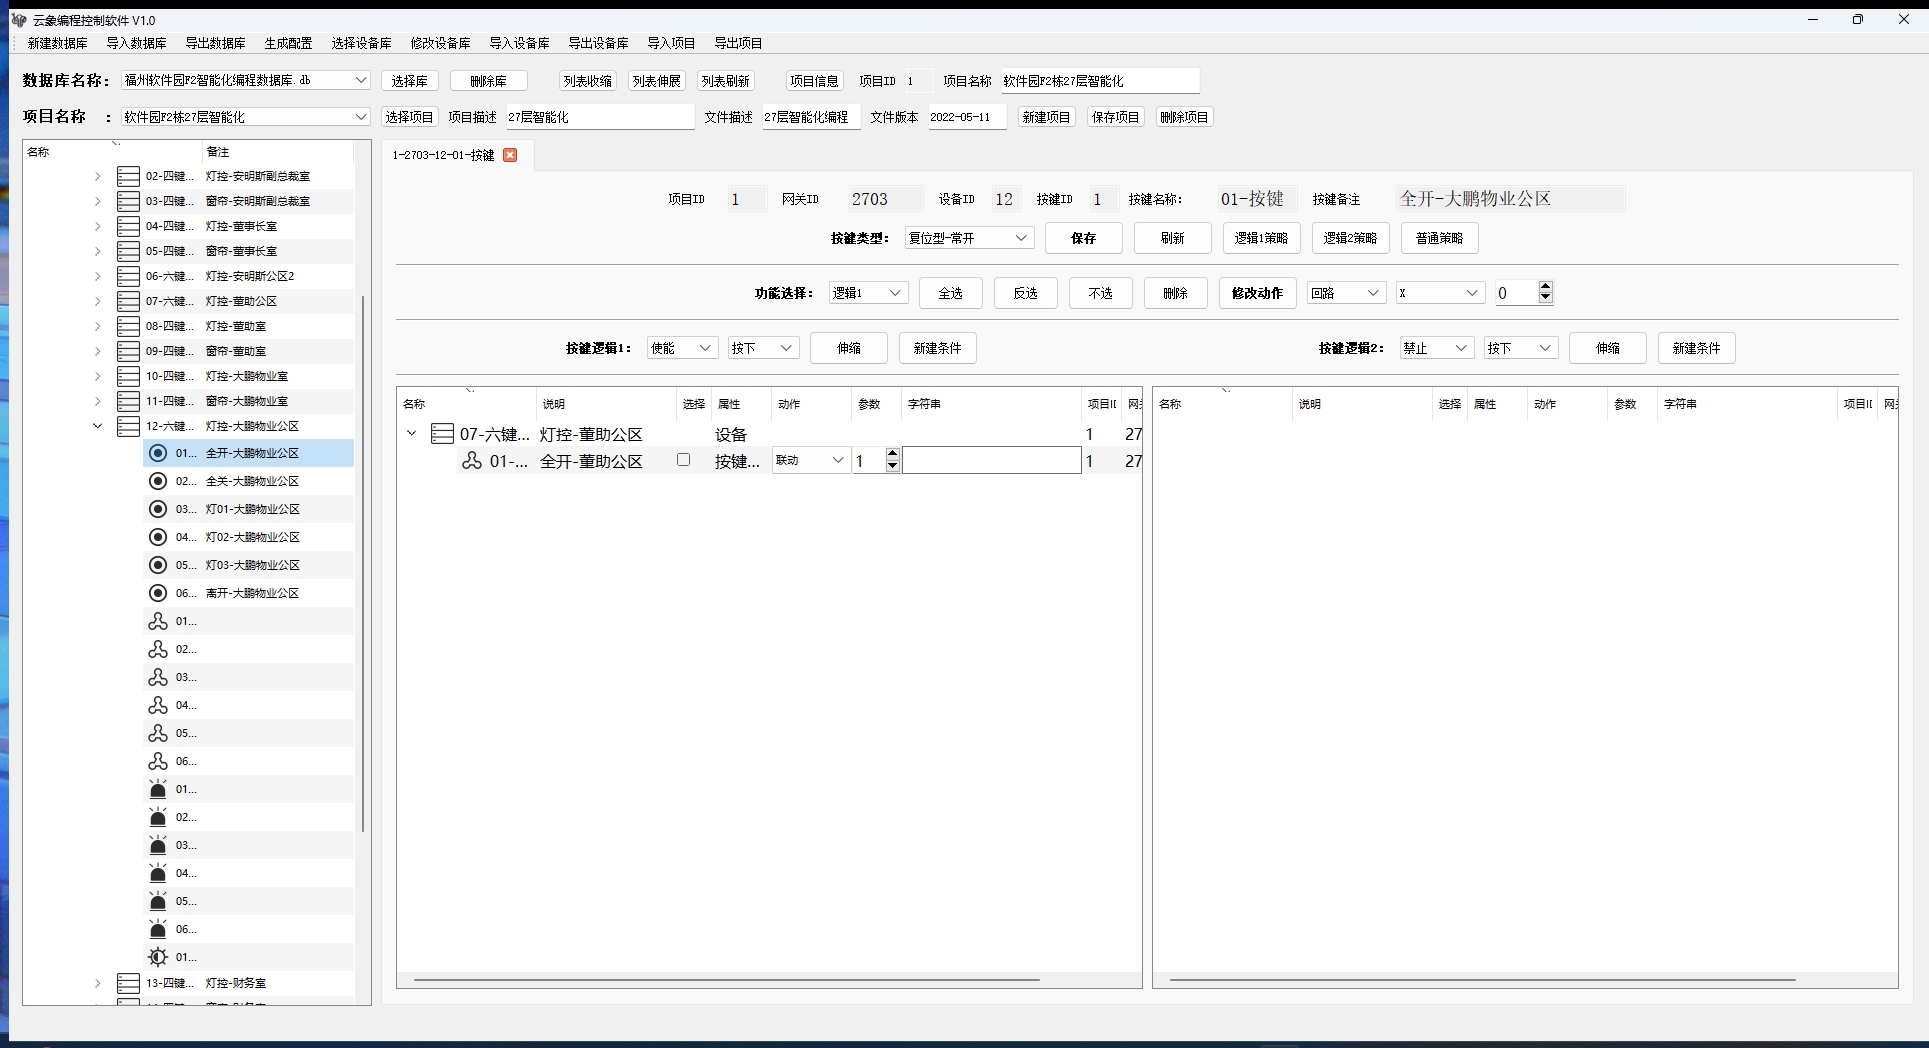
Task: Click the 列表刷新 button
Action: point(725,81)
